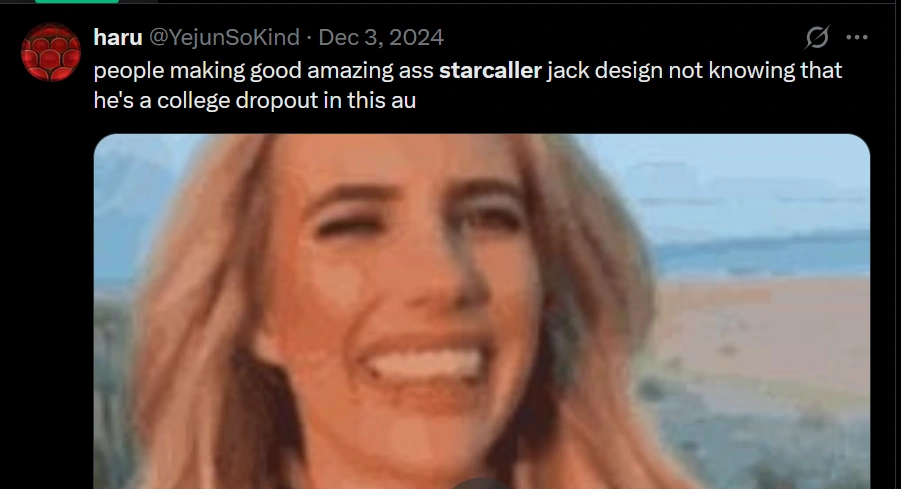Click the play button on the GIF
This screenshot has height=489, width=901.
click(482, 484)
